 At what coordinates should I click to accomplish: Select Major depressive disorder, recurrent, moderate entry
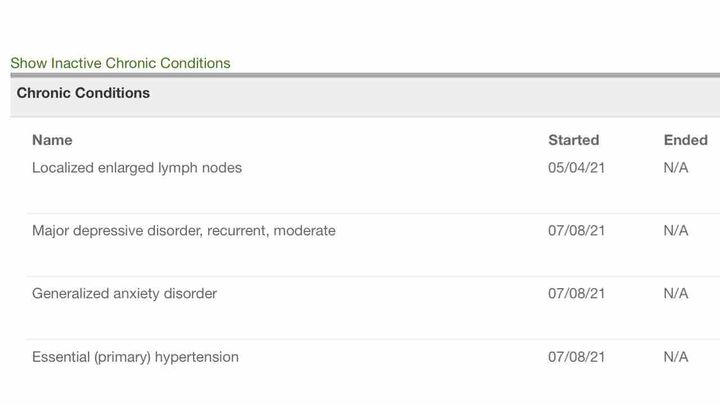pos(184,231)
